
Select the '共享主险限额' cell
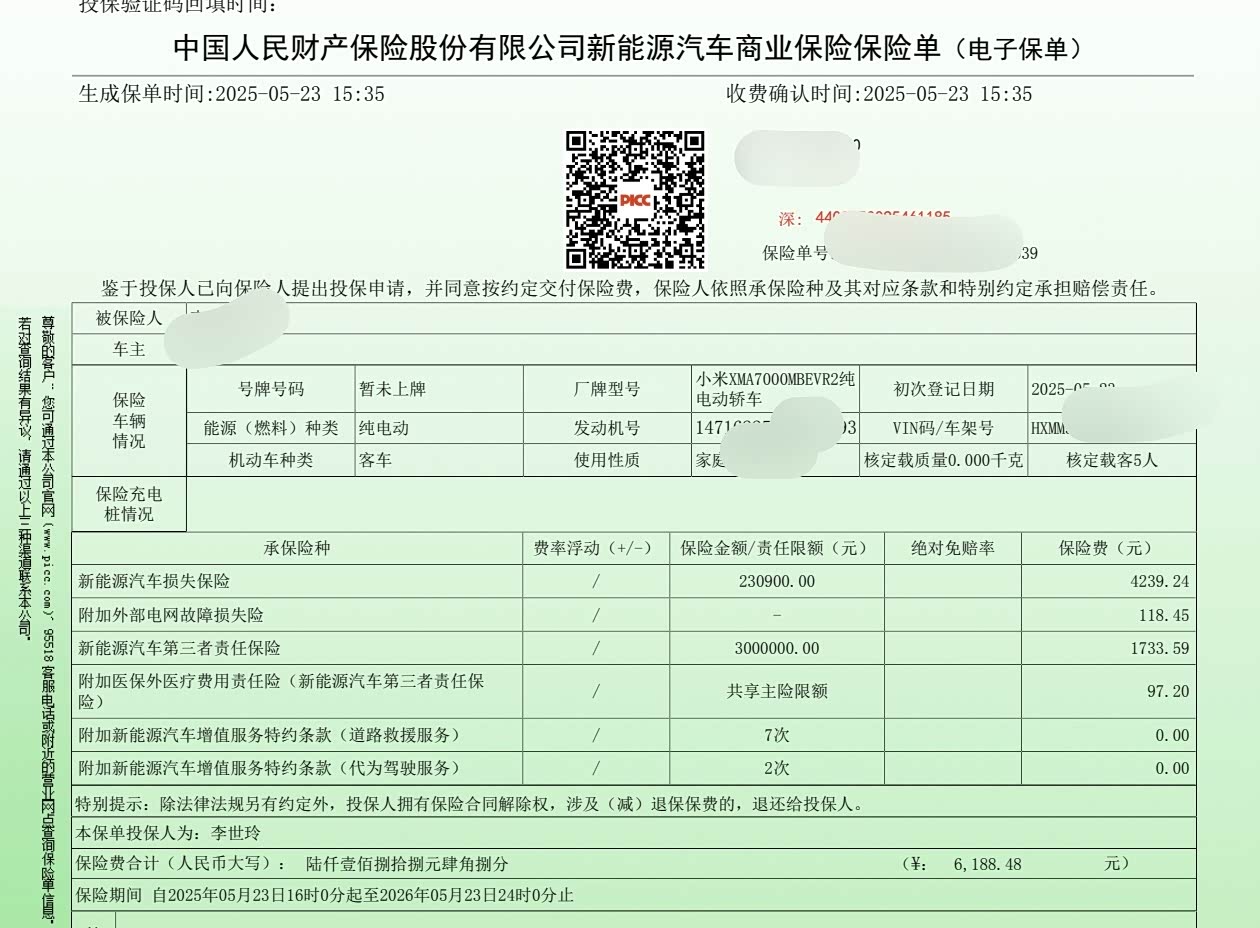coord(777,691)
